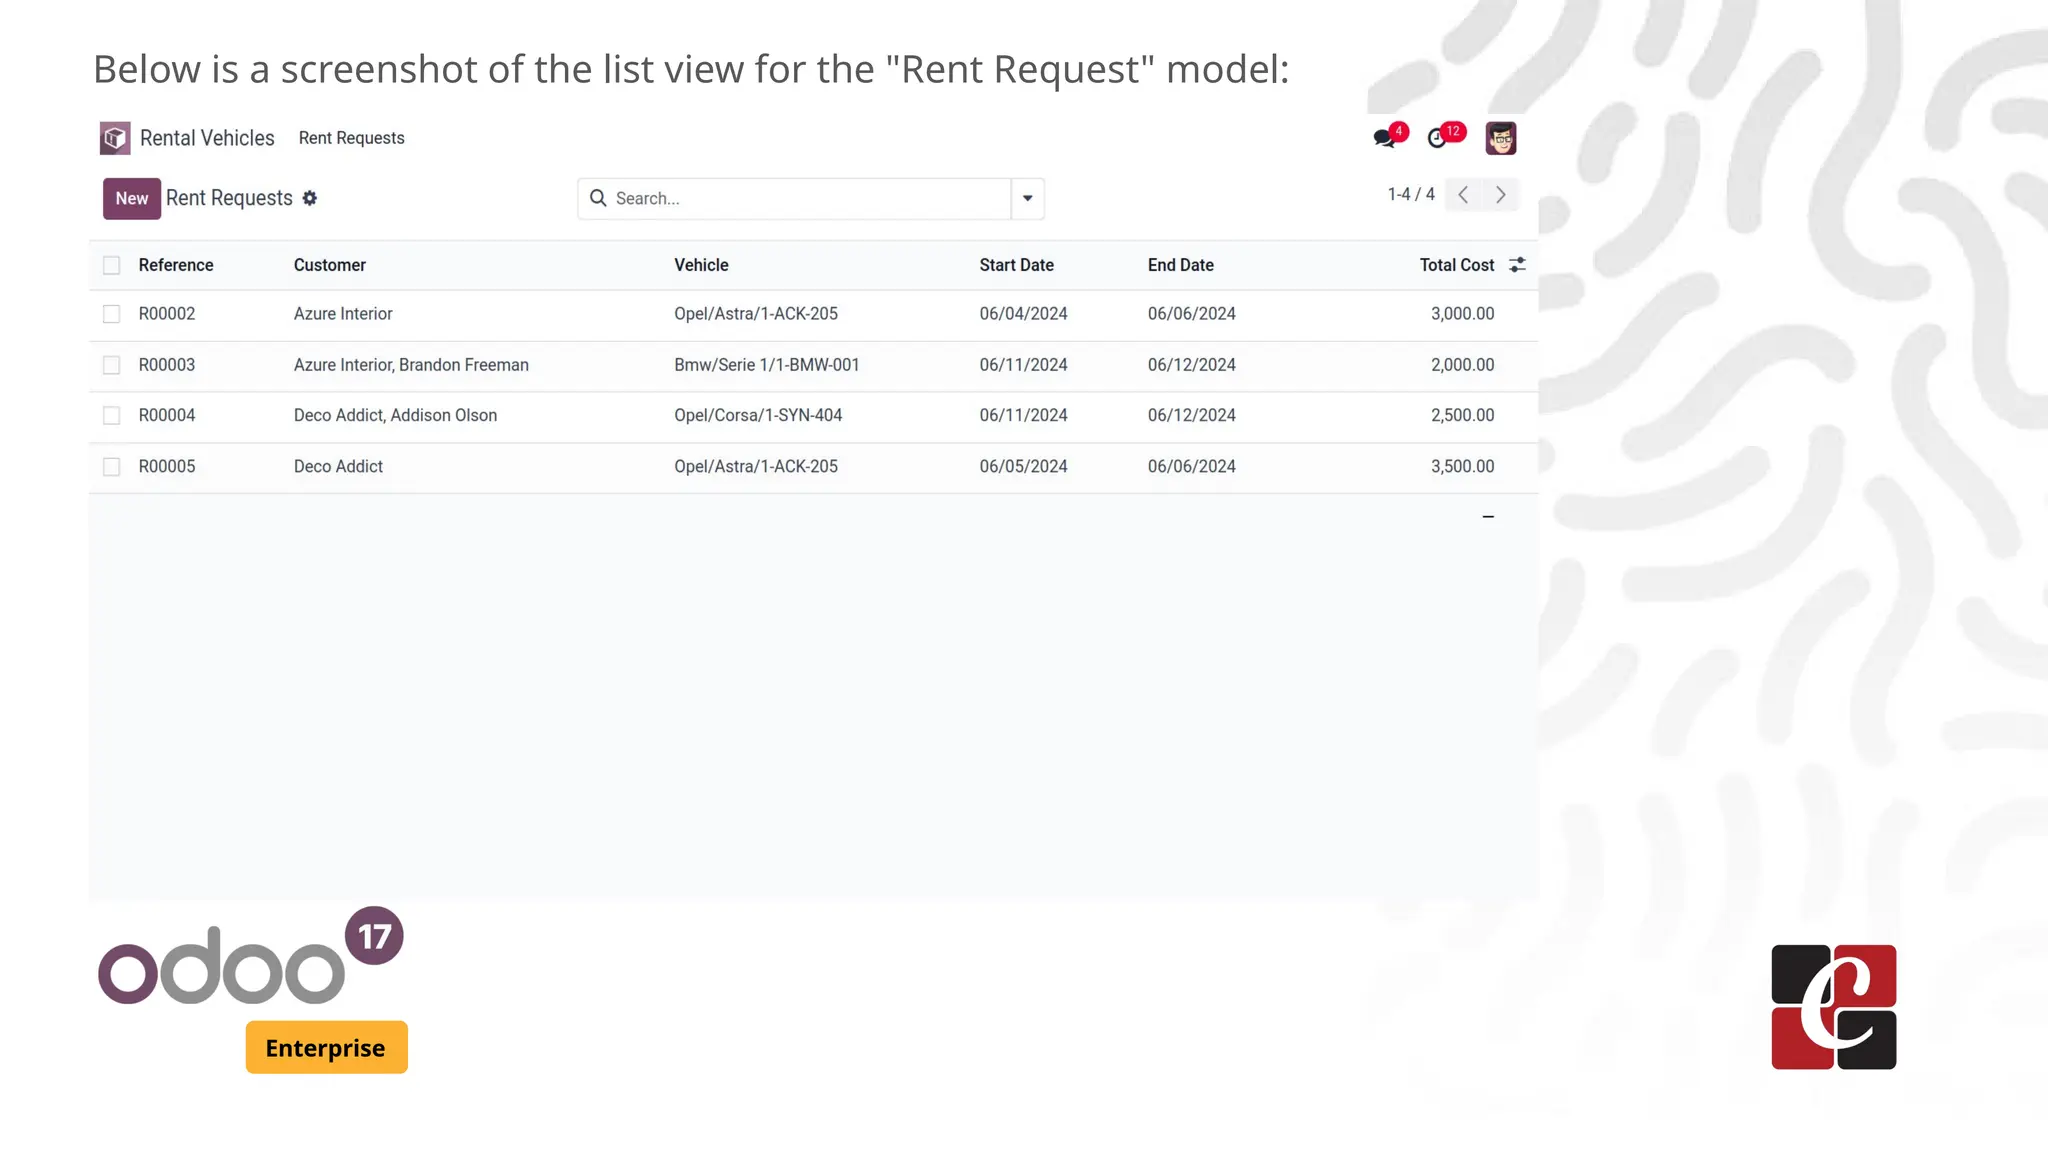Click the search magnifier icon
Screen dimensions: 2048x1152
(598, 198)
